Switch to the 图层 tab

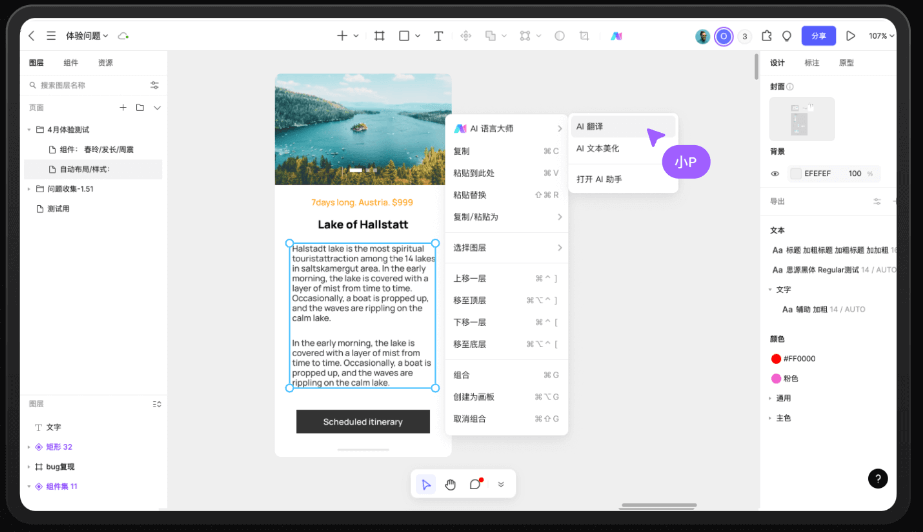coord(36,62)
